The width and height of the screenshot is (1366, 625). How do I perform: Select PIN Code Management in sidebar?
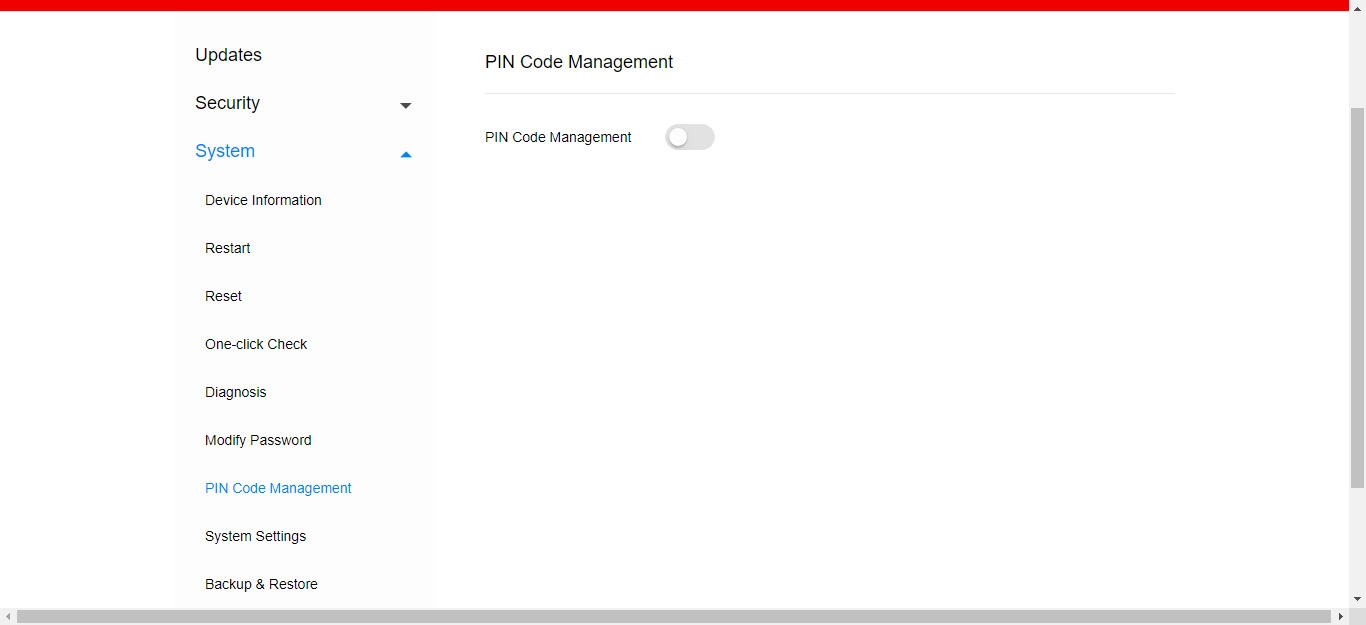[x=278, y=488]
